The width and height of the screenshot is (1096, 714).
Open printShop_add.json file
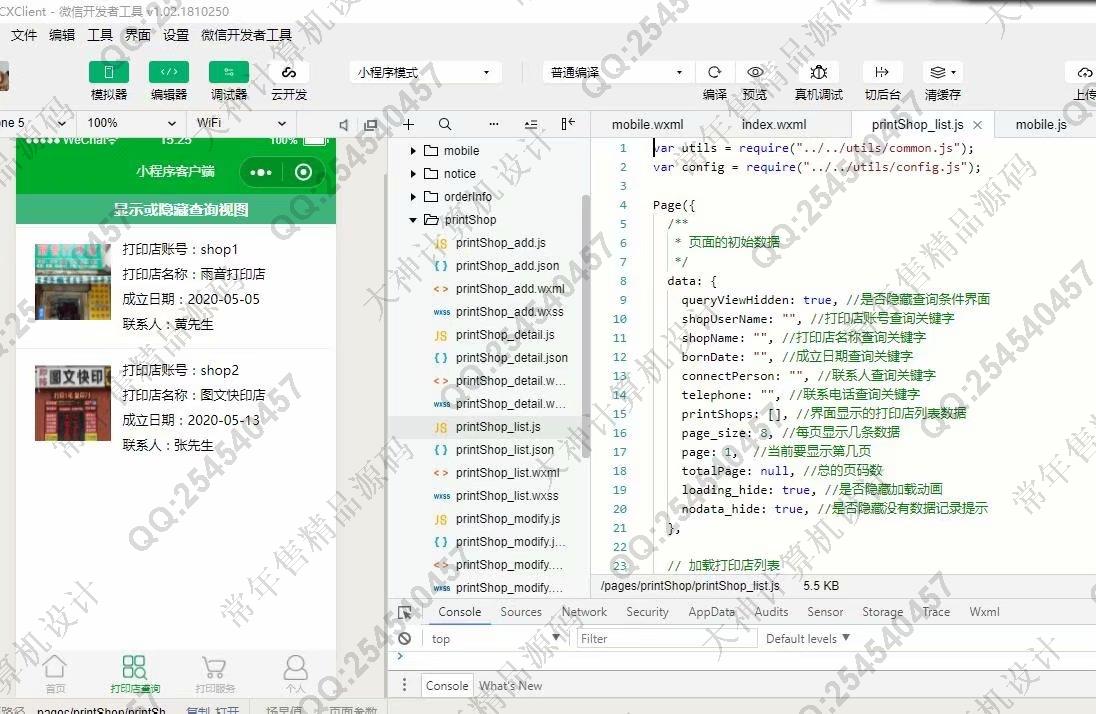coord(507,266)
